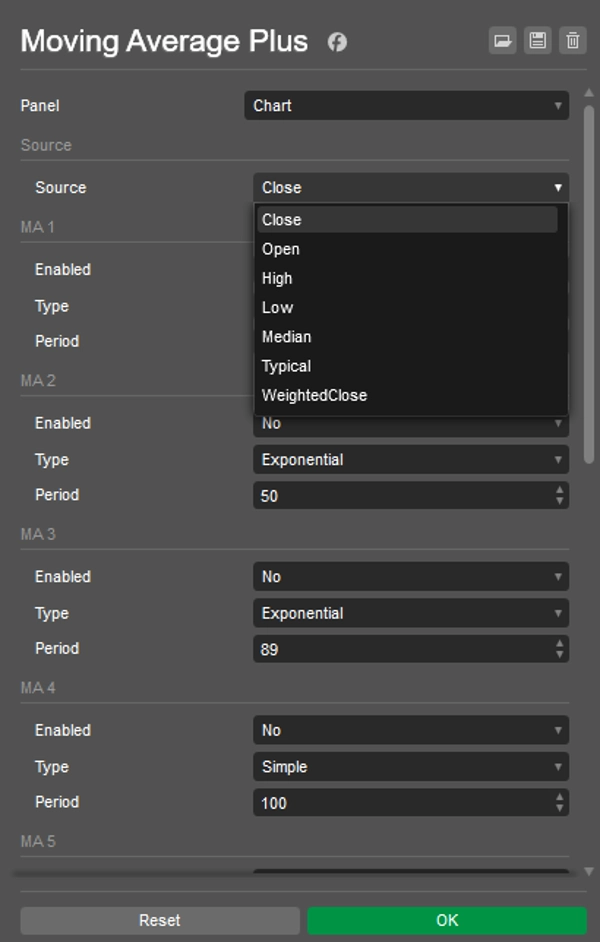Click the trash delete icon

click(x=572, y=40)
